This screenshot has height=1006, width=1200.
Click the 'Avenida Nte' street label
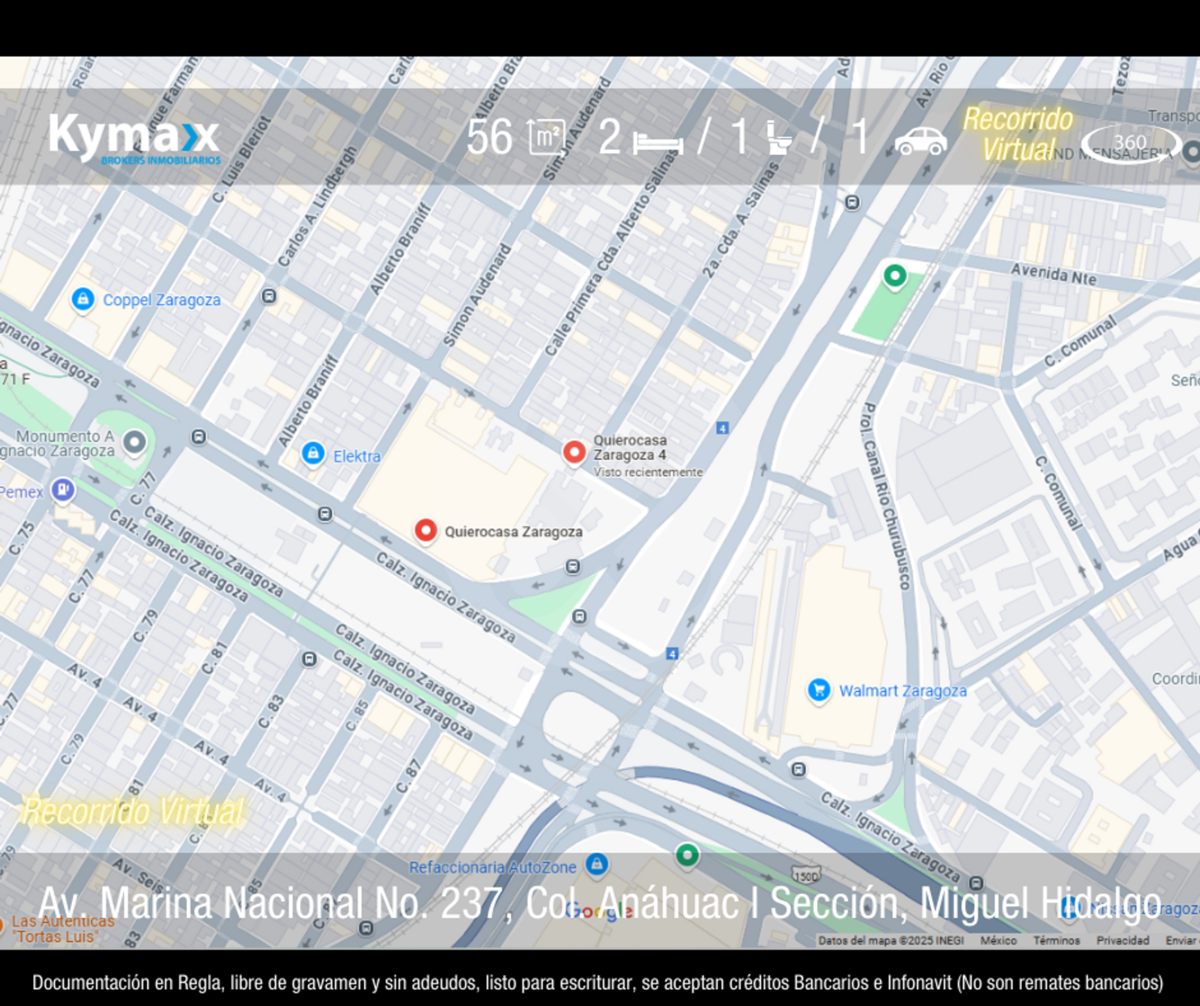coord(1054,274)
